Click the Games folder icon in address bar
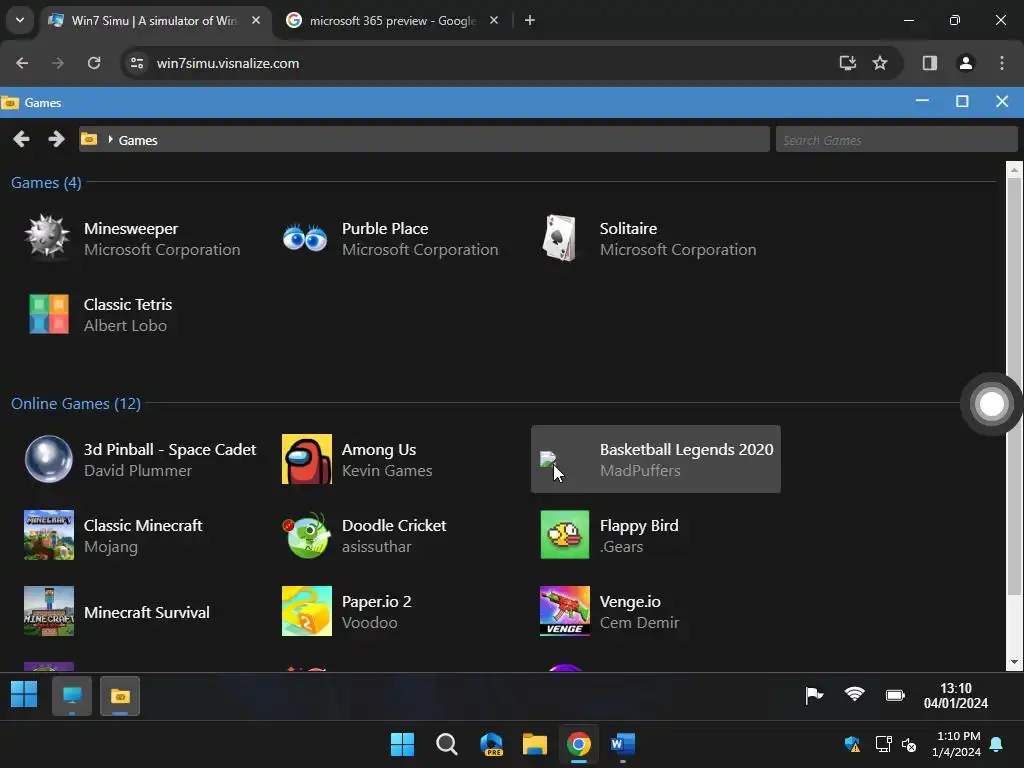Screen dimensions: 1024x768 [x=89, y=139]
